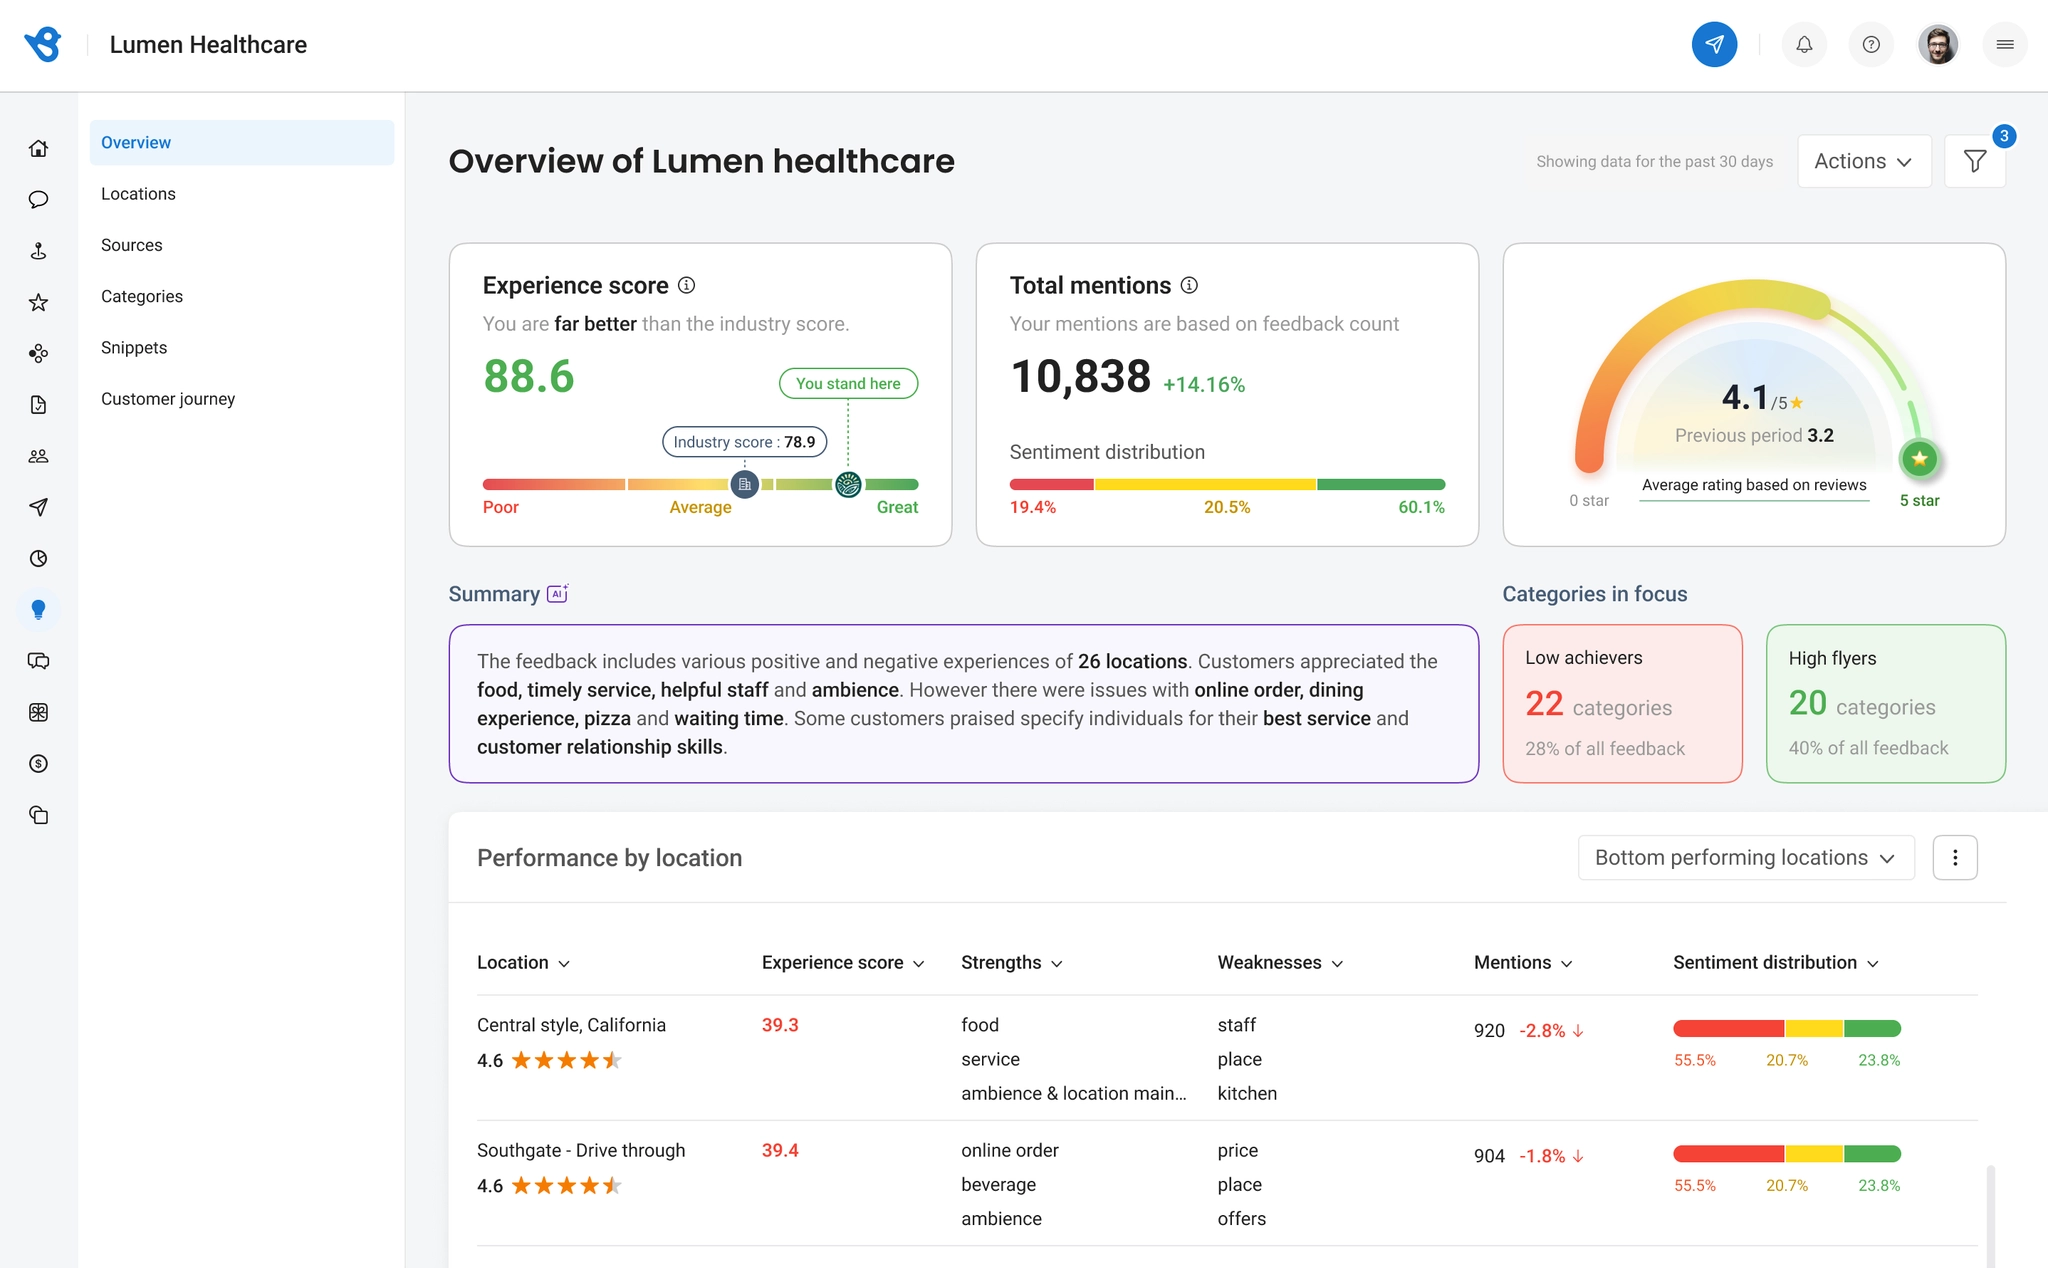The height and width of the screenshot is (1268, 2048).
Task: Open the High flyers categories card
Action: pos(1886,704)
